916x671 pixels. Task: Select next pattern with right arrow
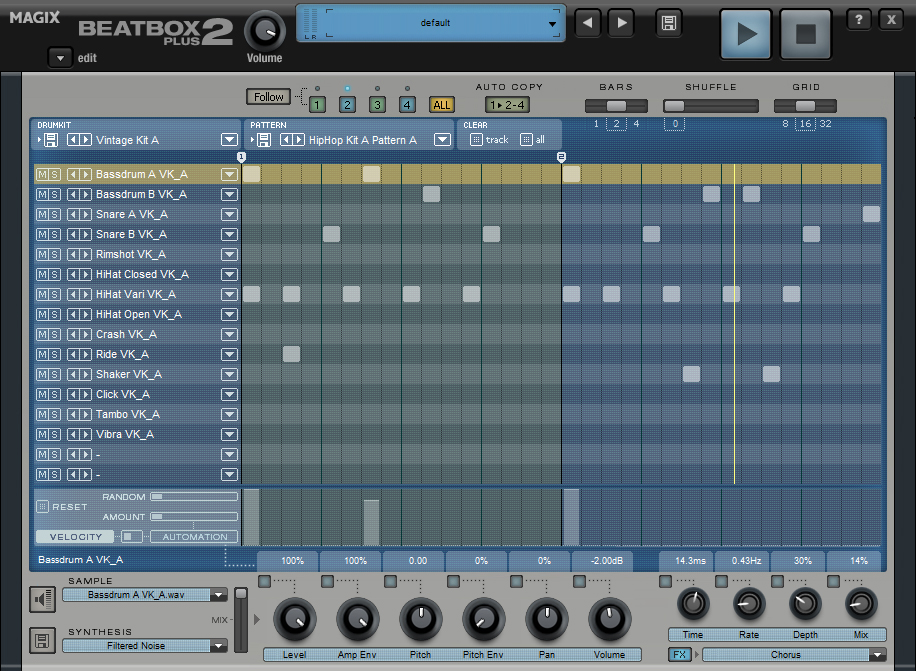299,140
